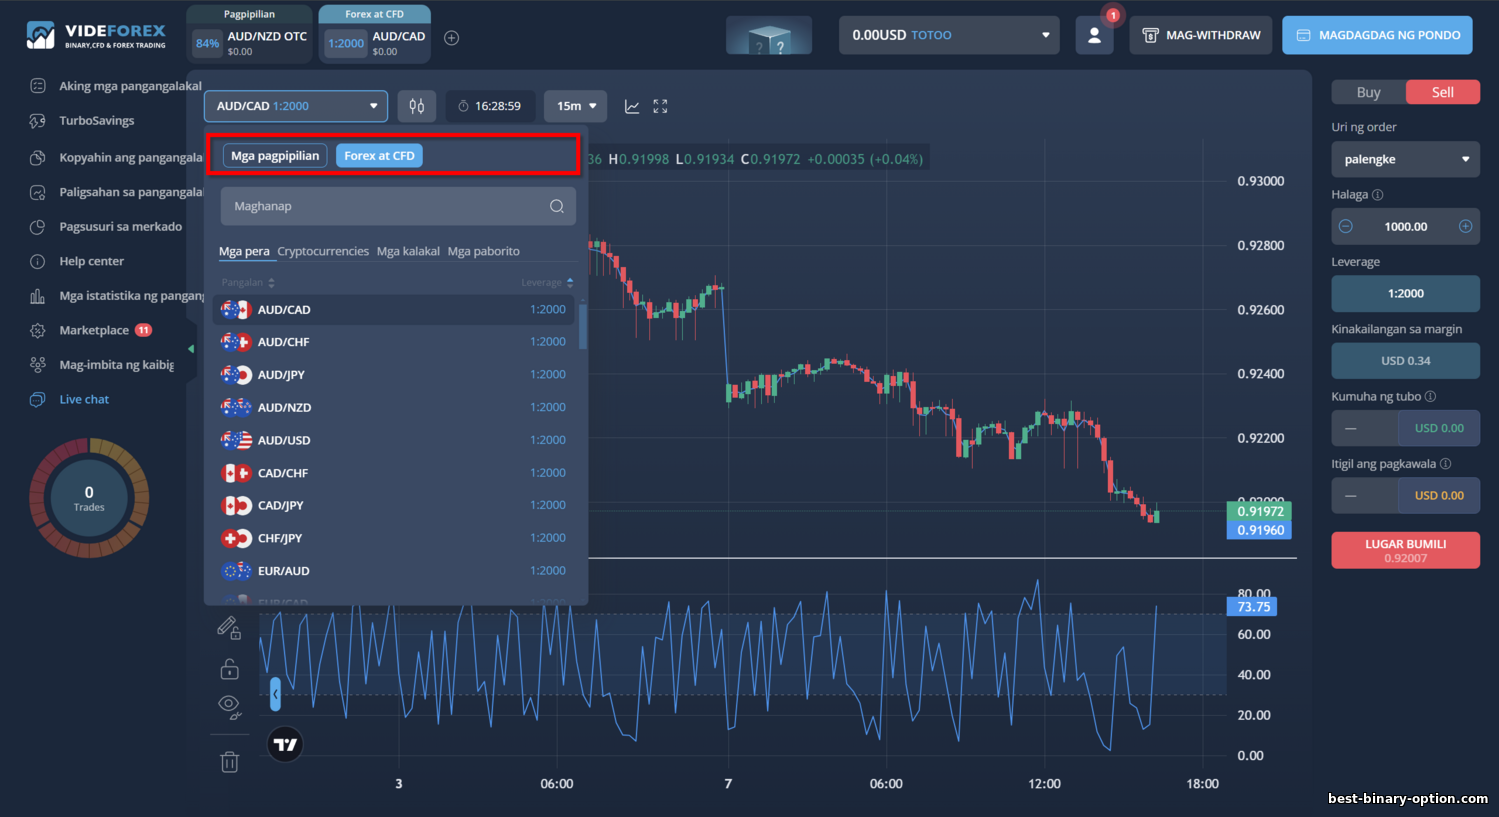Open Leverage 1:2000 selector
The height and width of the screenshot is (817, 1499).
click(1405, 294)
